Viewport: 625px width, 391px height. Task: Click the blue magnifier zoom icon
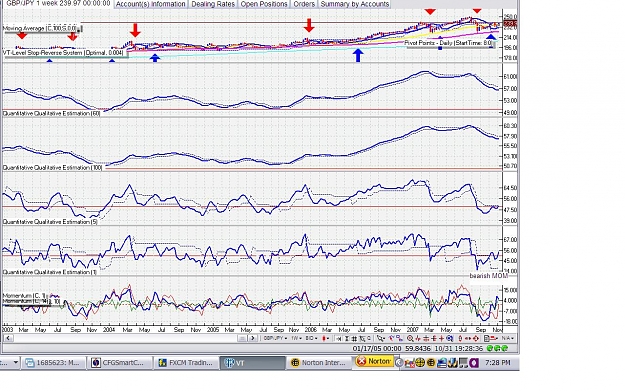pyautogui.click(x=449, y=338)
